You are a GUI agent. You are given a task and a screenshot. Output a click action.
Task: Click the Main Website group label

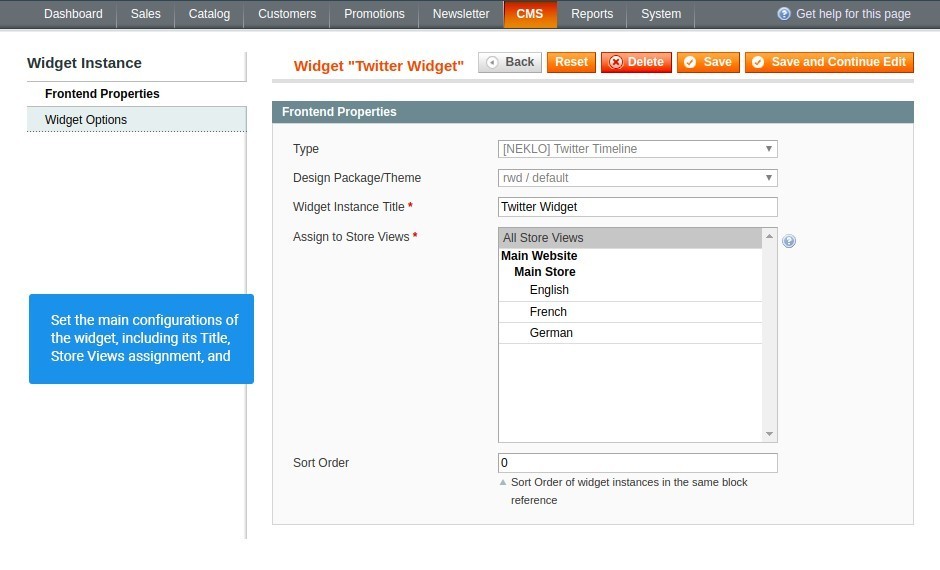pos(539,256)
